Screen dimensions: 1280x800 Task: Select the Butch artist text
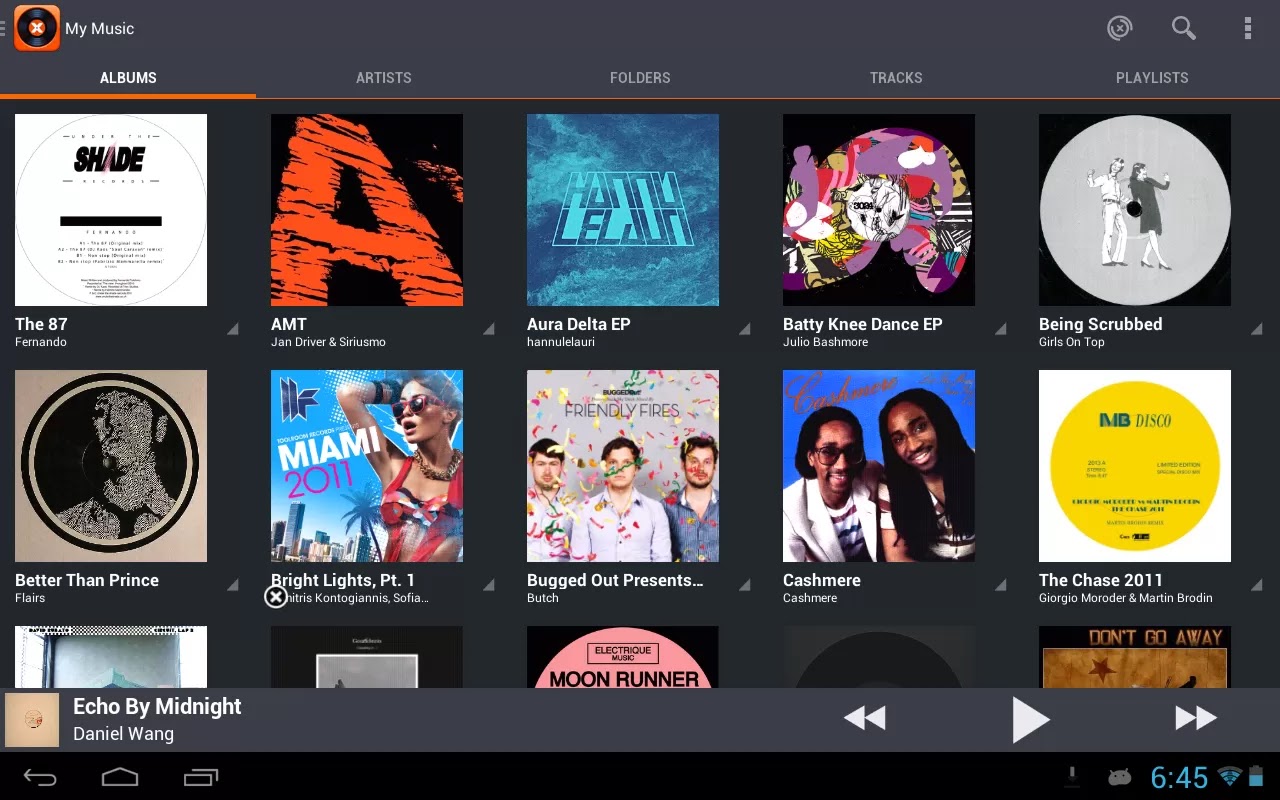click(543, 598)
